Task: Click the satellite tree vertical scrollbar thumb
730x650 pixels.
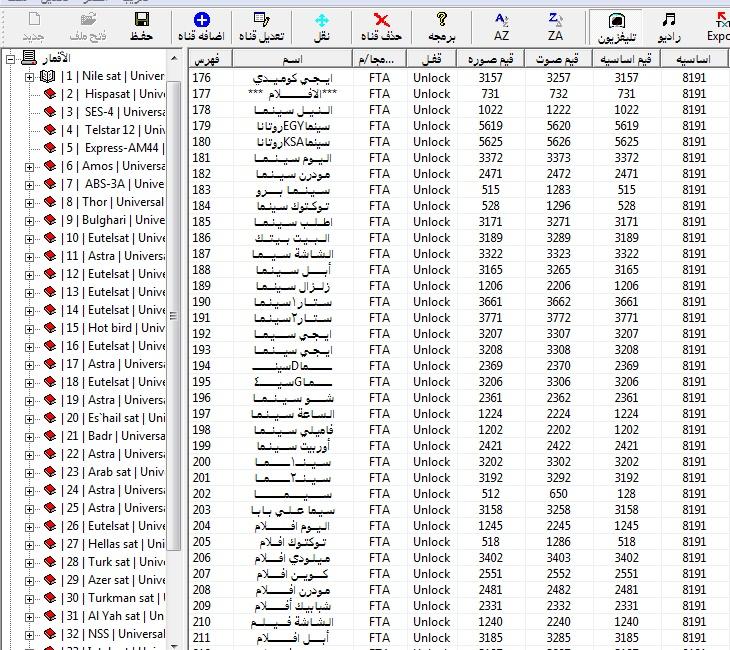Action: pyautogui.click(x=173, y=316)
